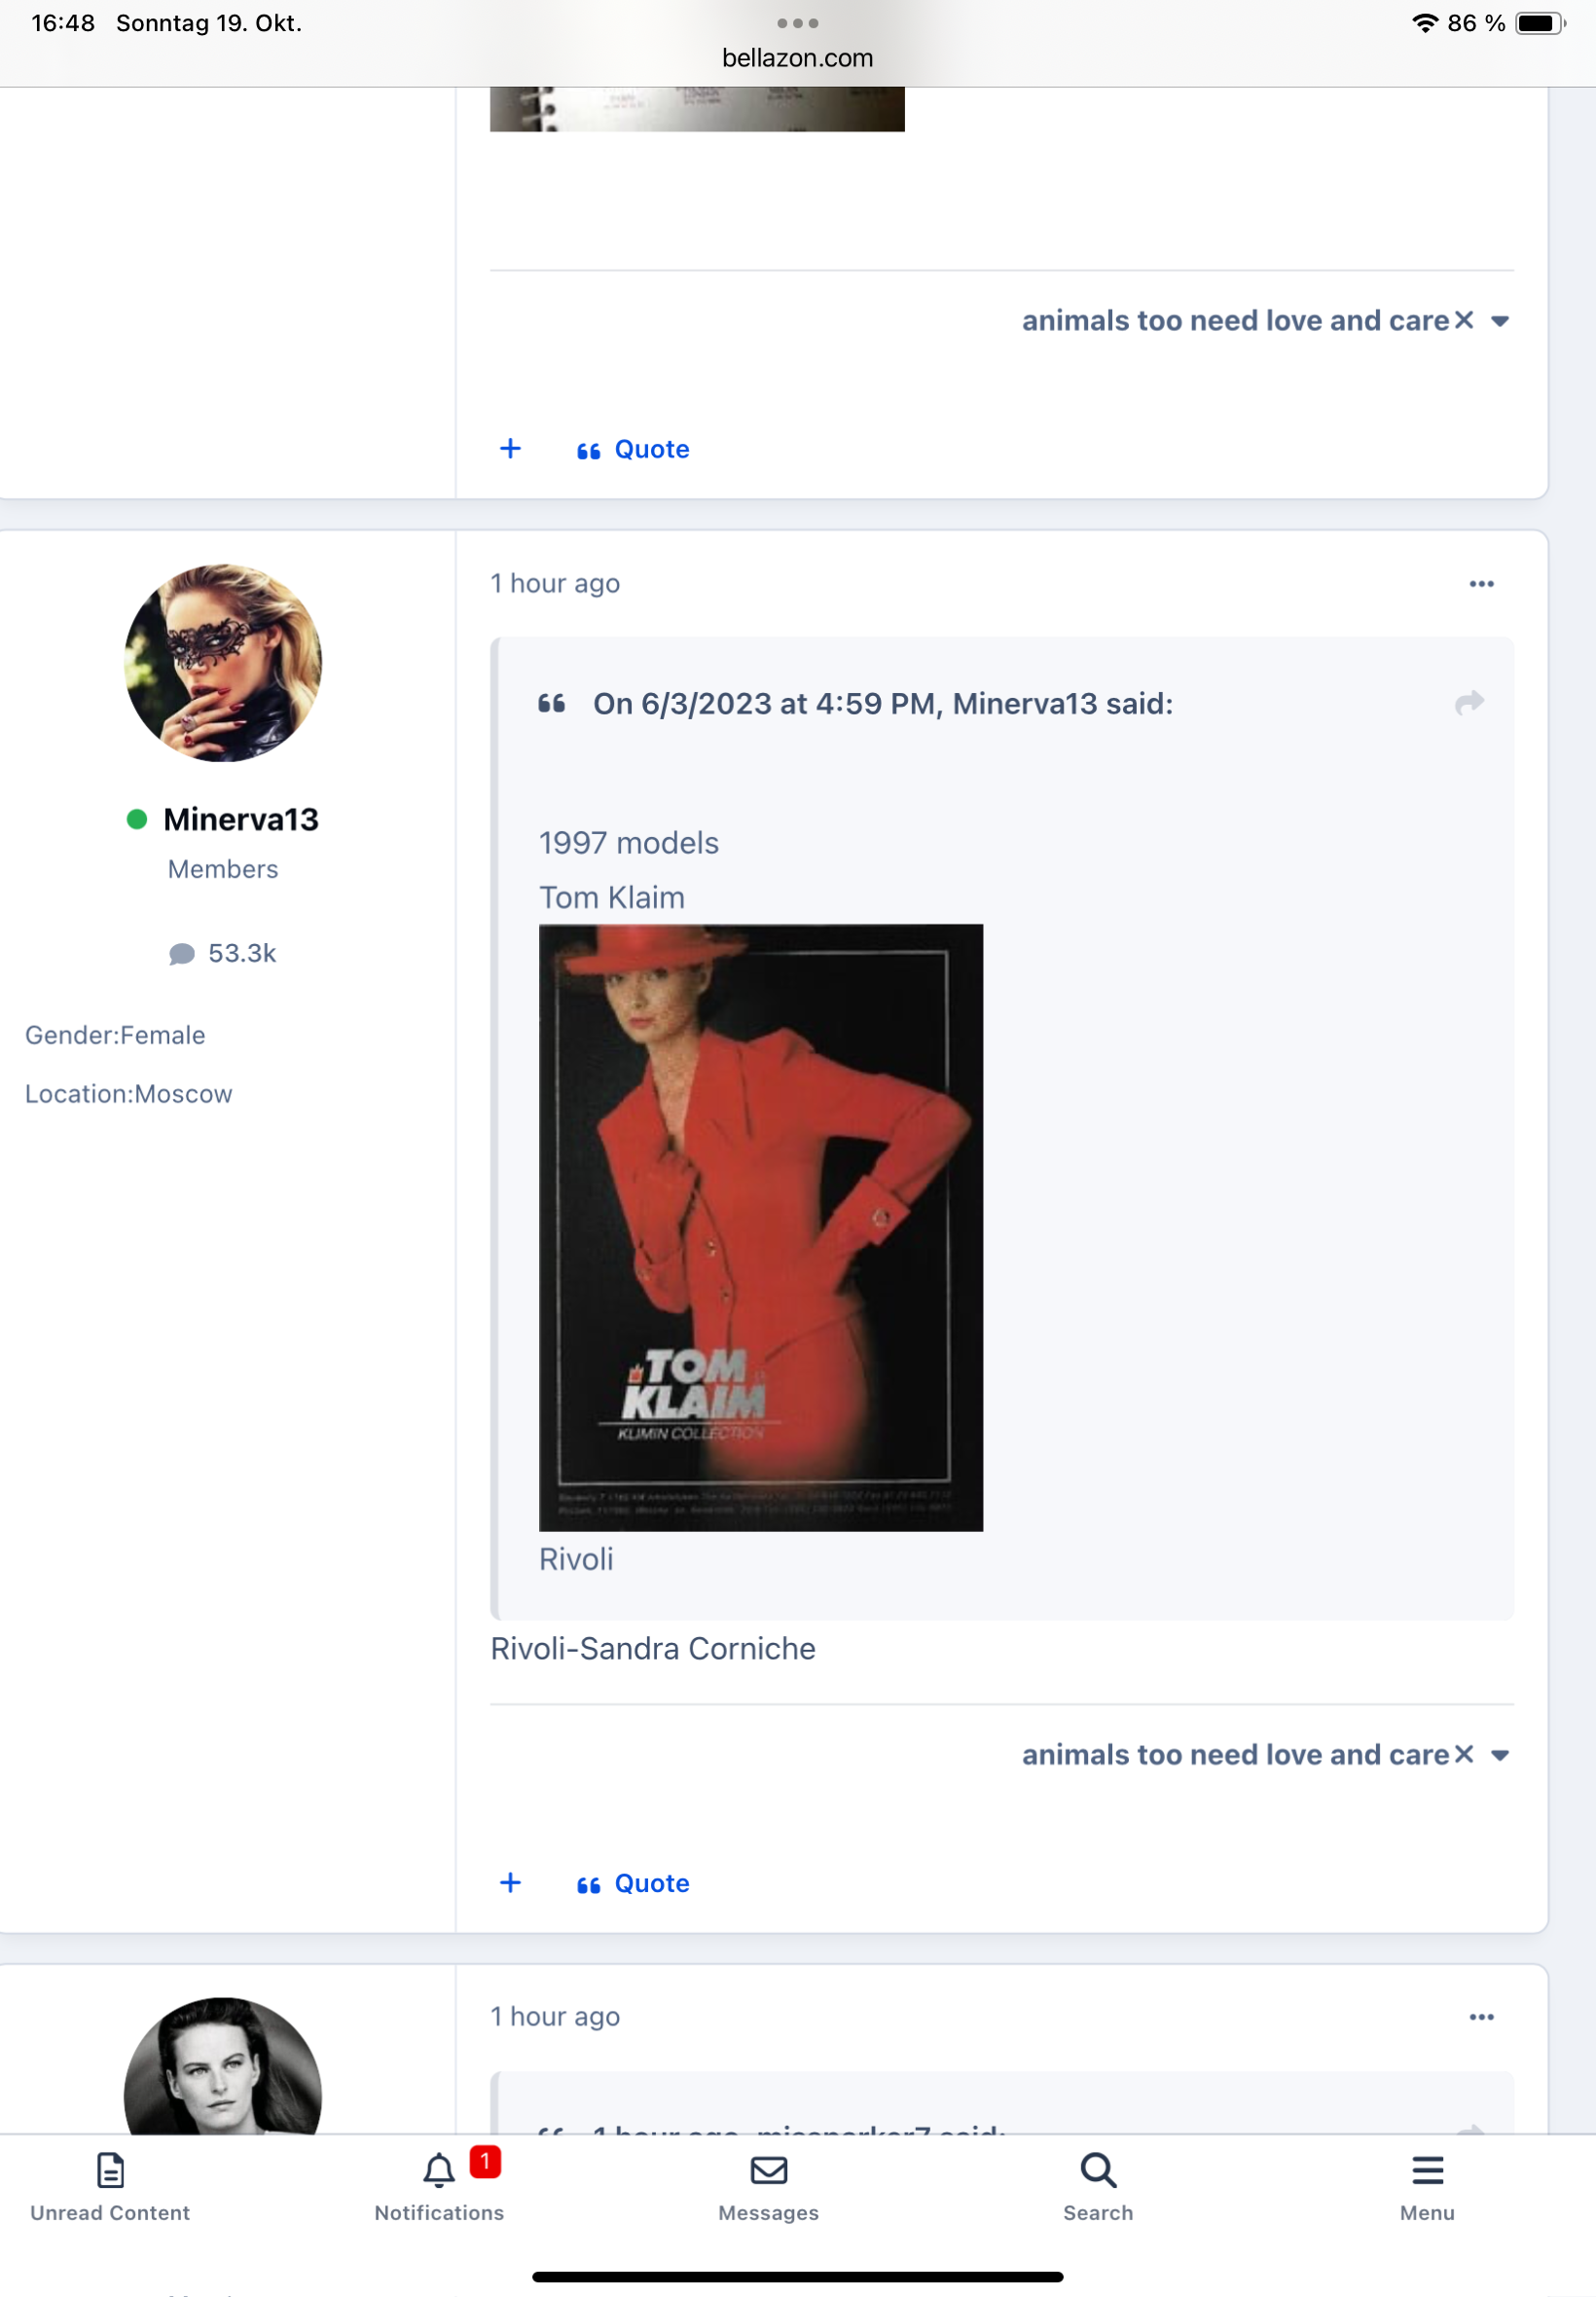Tap the bellazon.com address bar
This screenshot has width=1596, height=2297.
(x=797, y=58)
